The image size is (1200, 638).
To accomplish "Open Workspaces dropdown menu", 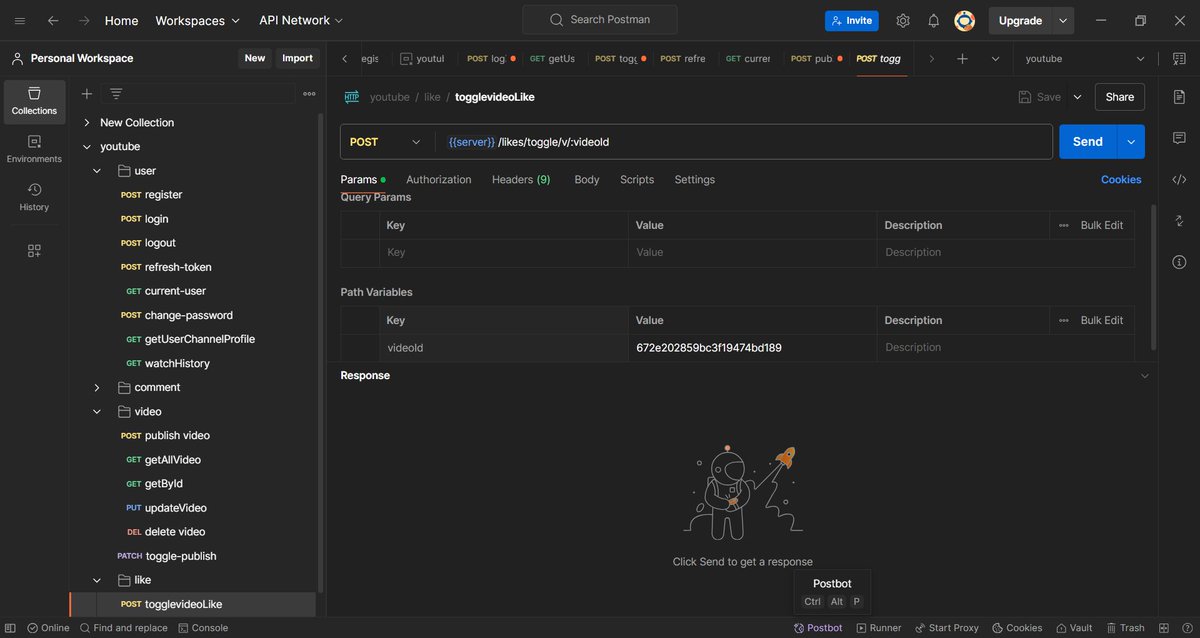I will pyautogui.click(x=198, y=20).
